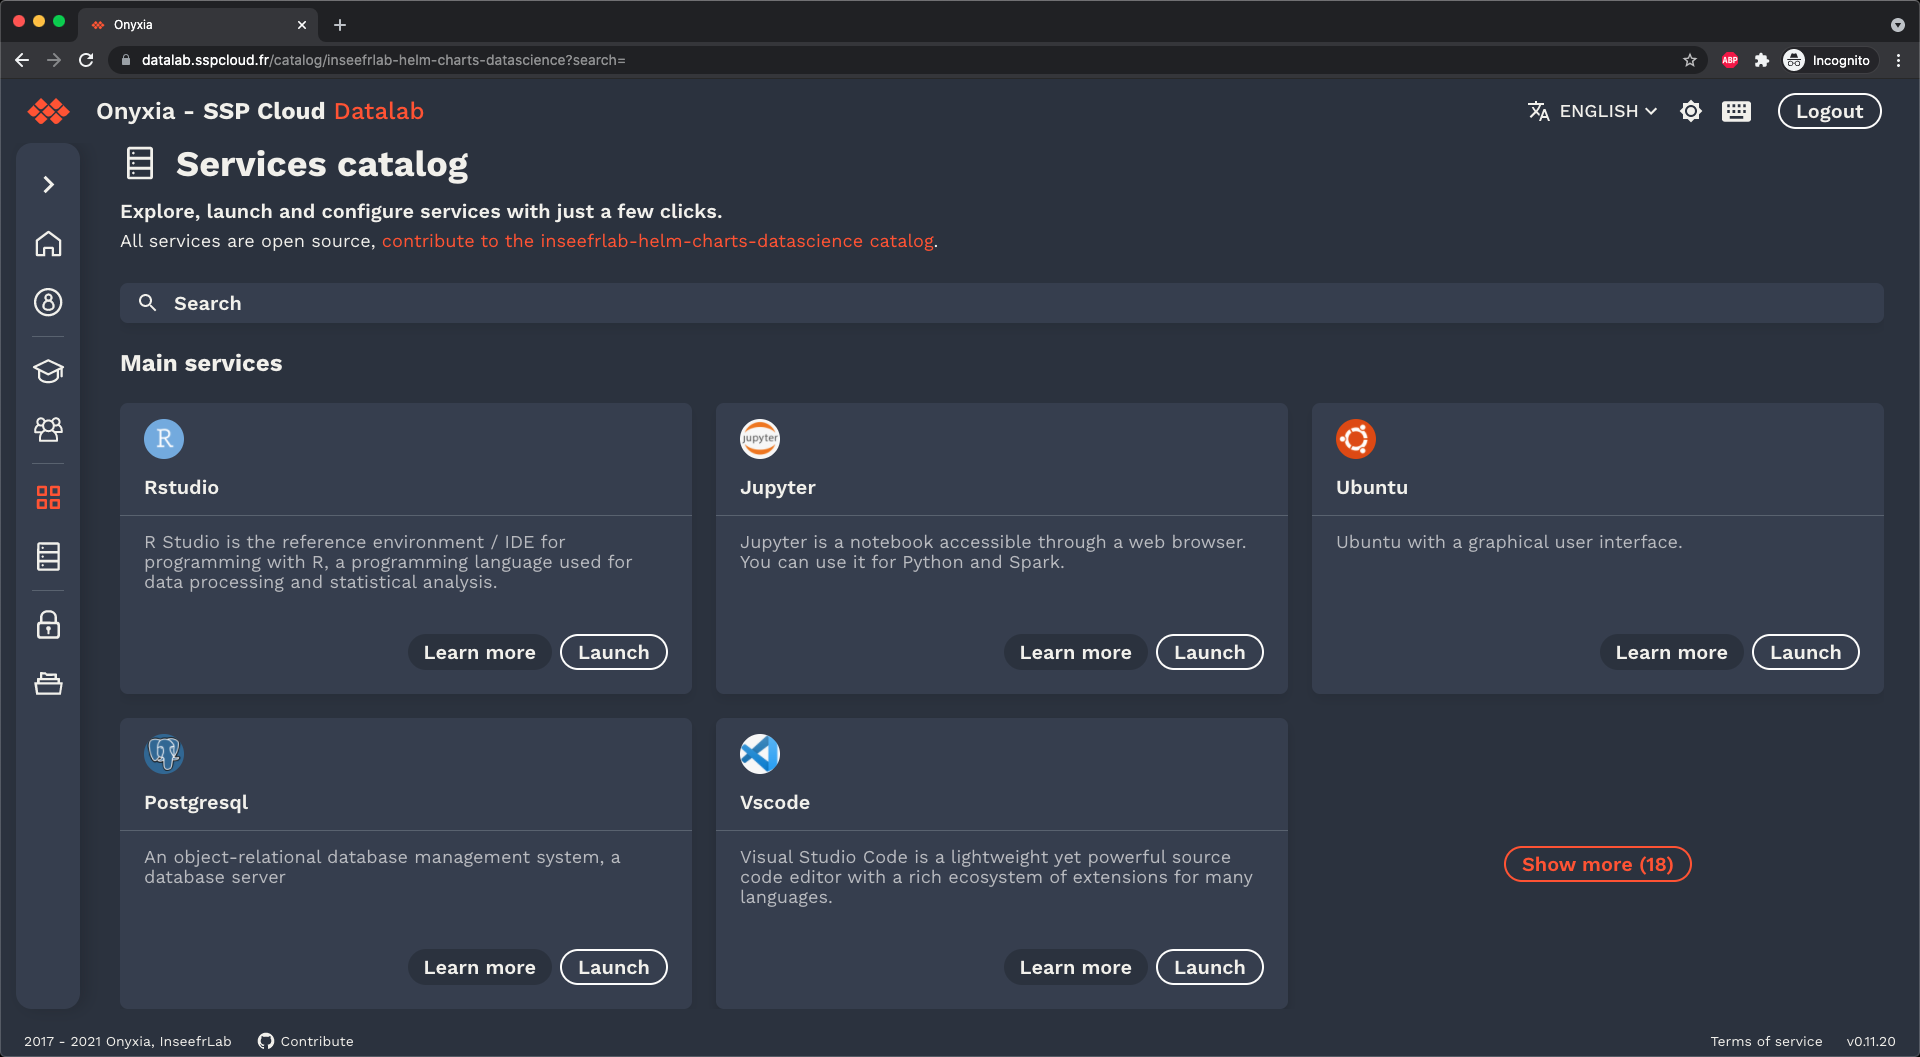1920x1057 pixels.
Task: Toggle dark mode sun icon
Action: point(1690,111)
